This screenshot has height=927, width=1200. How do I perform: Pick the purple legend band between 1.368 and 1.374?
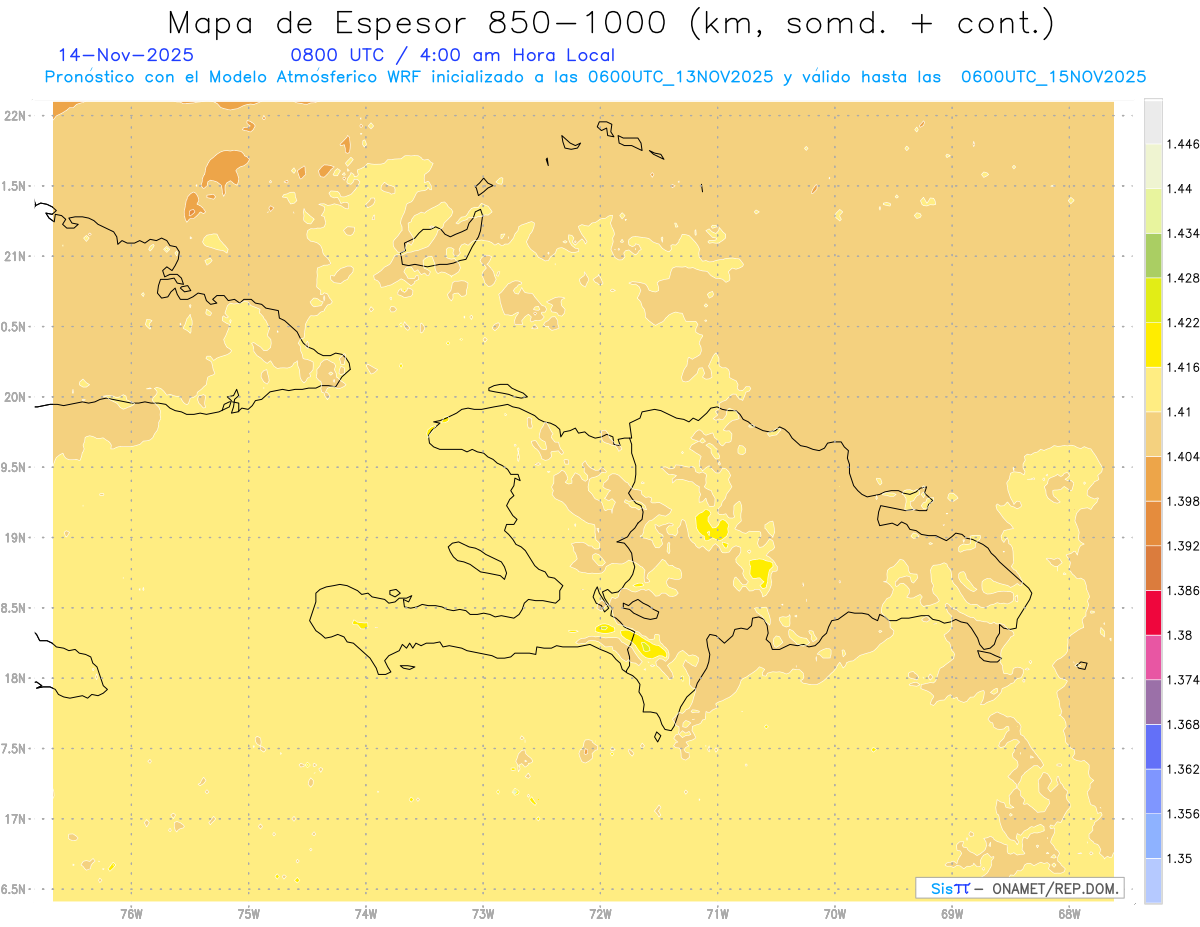tap(1153, 702)
